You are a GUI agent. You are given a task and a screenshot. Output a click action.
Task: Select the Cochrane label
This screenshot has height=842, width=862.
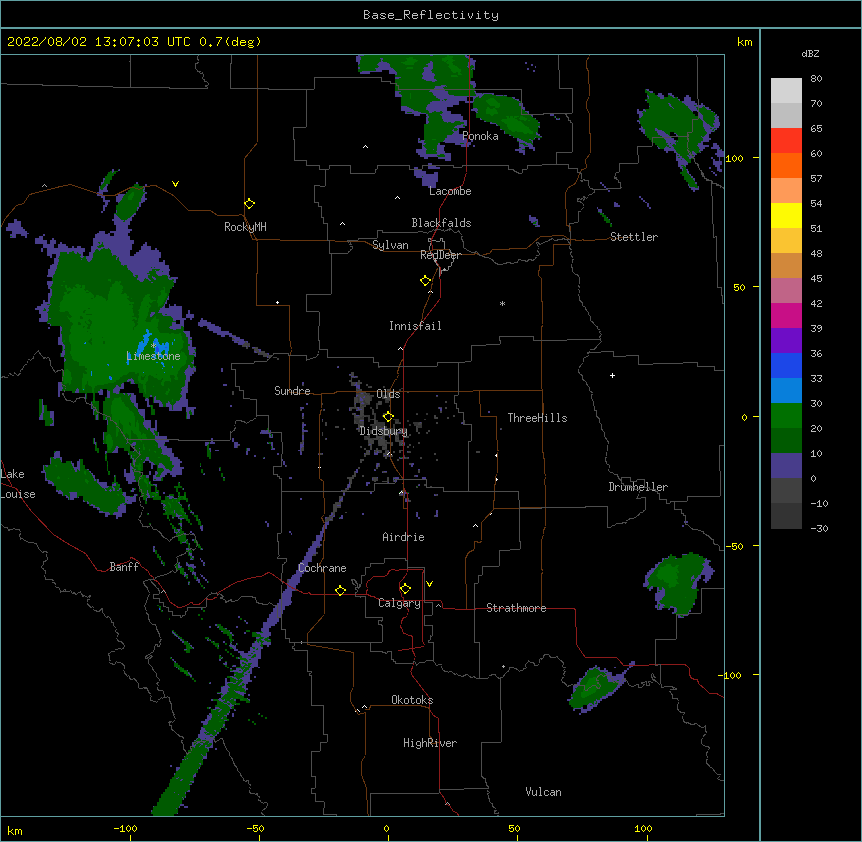[322, 568]
